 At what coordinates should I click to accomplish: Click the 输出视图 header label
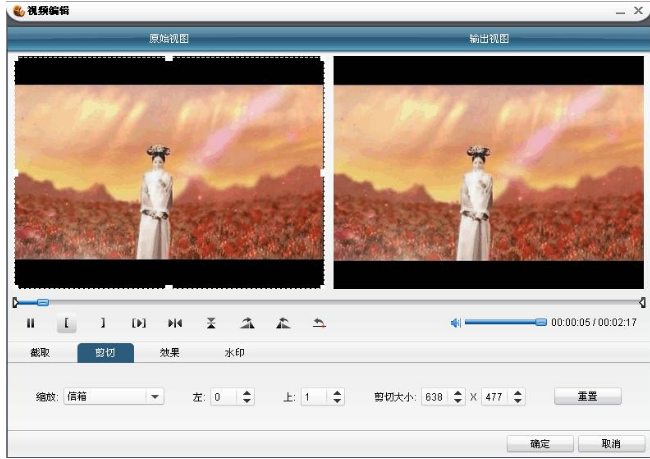[489, 39]
